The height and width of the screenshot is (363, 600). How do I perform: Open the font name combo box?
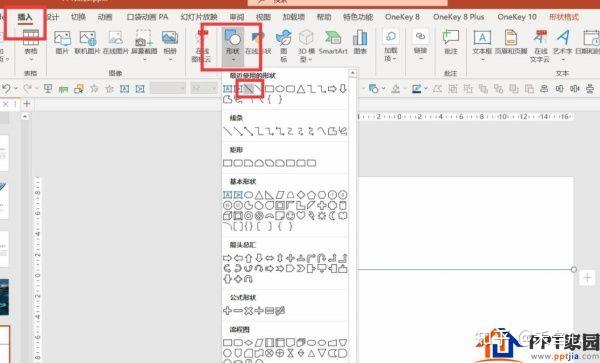168,88
